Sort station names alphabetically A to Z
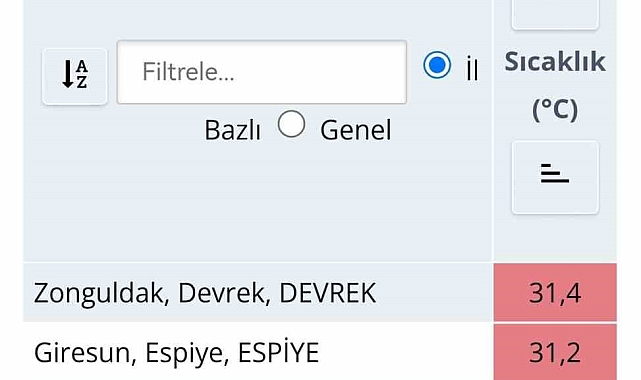 [74, 76]
